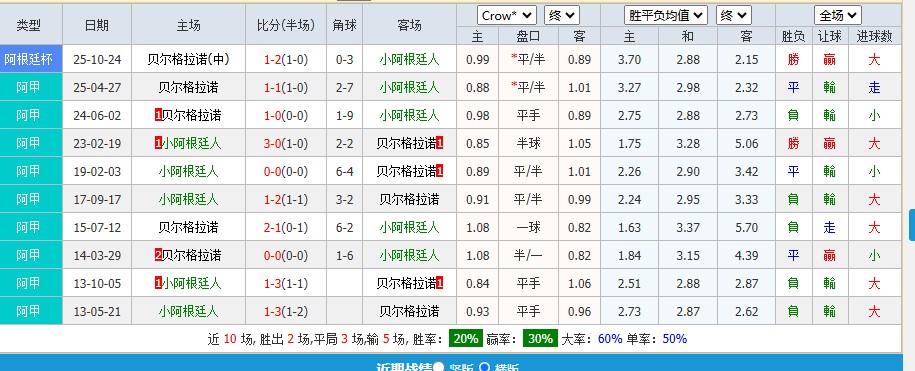
Task: Click home team 贝尔格拉诺 on 14-03-29
Action: tap(191, 256)
